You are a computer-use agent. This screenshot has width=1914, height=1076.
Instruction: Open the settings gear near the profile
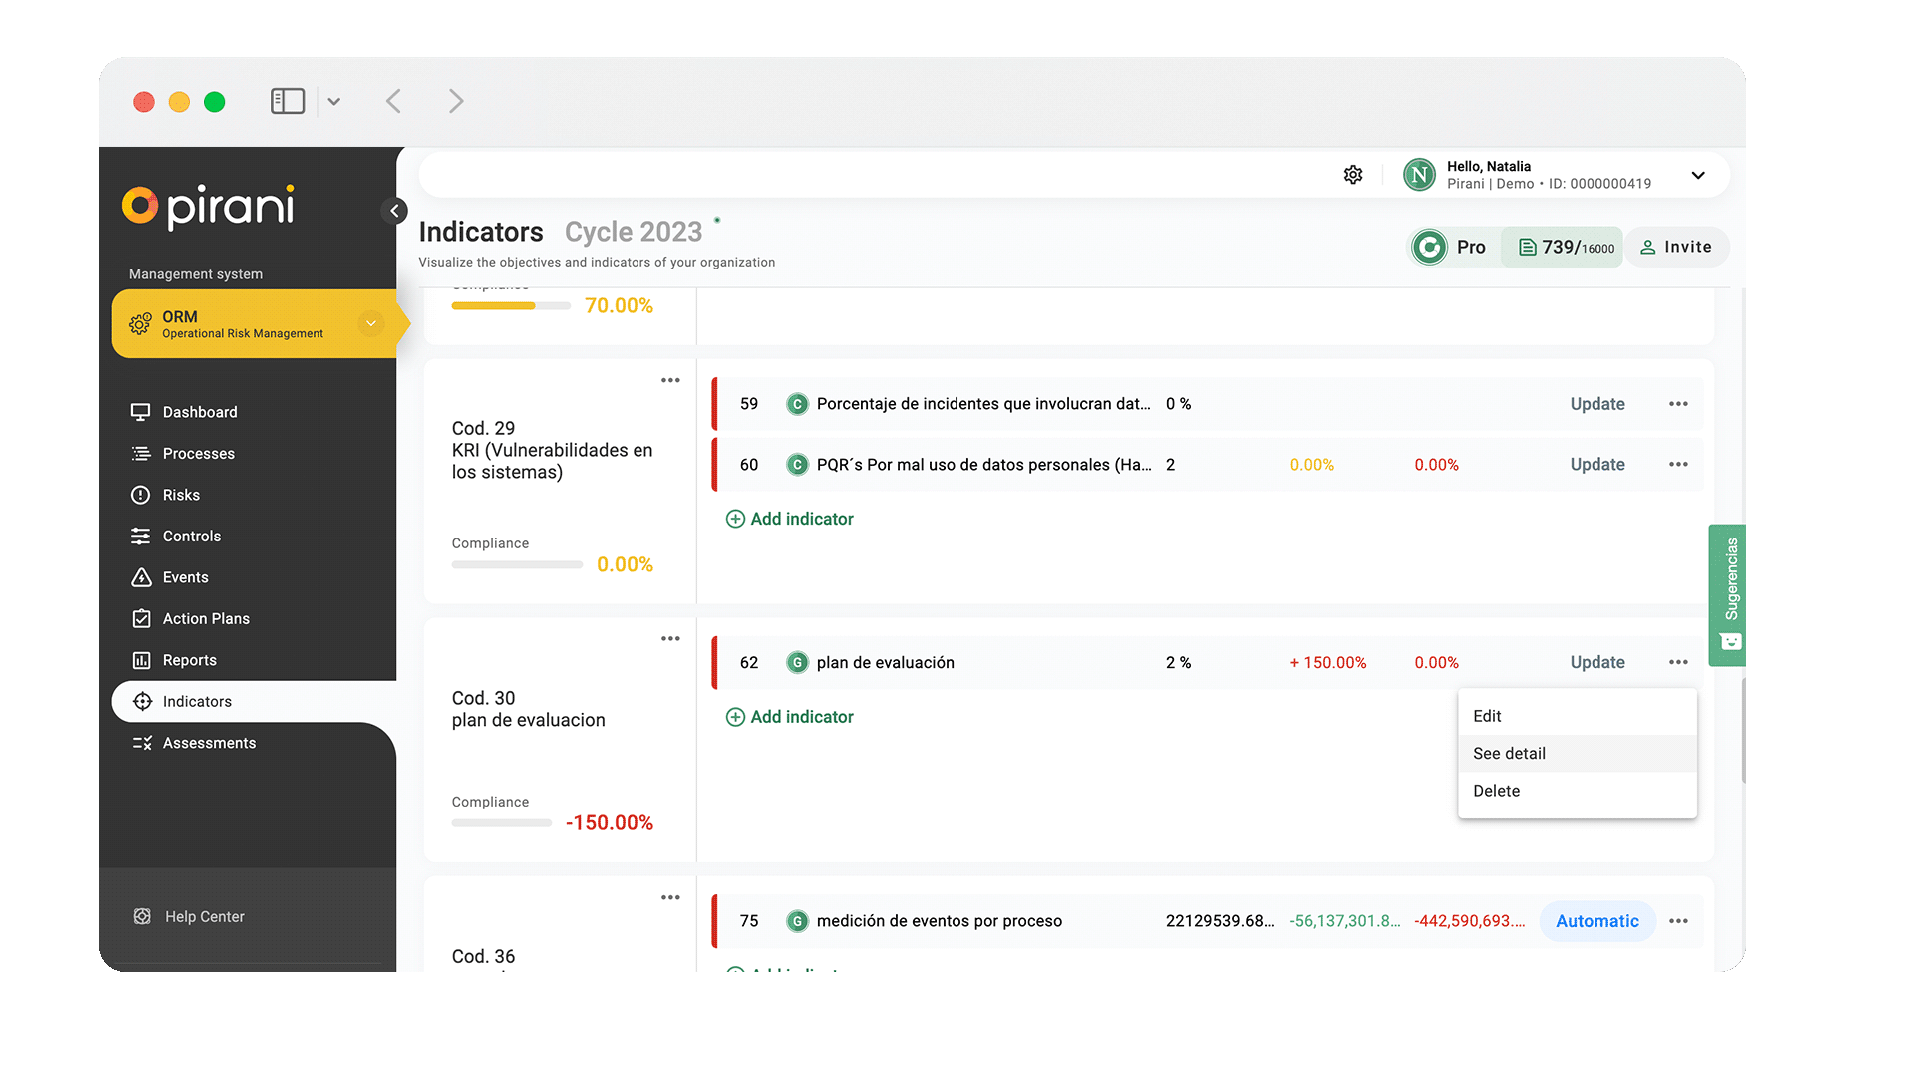click(x=1353, y=174)
